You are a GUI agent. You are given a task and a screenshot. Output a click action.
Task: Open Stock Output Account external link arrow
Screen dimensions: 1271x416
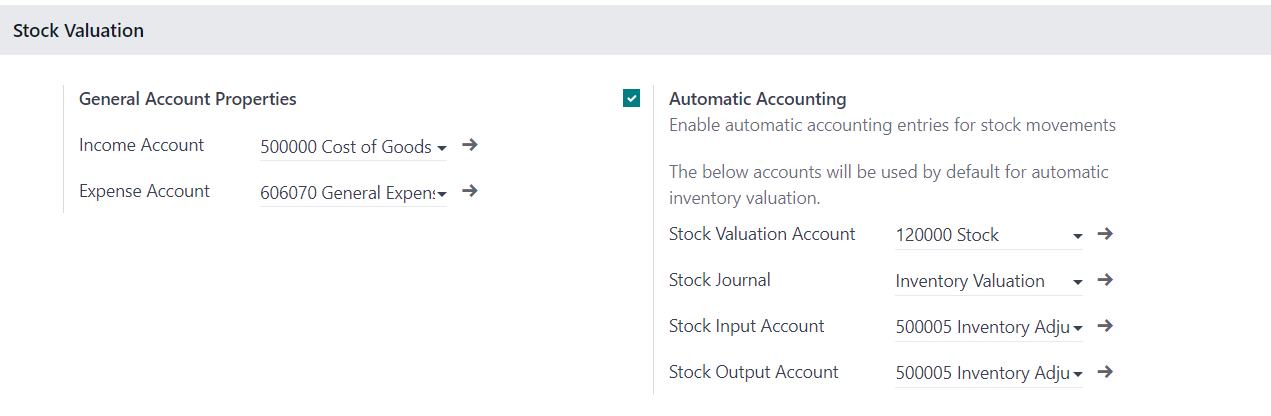[x=1105, y=372]
